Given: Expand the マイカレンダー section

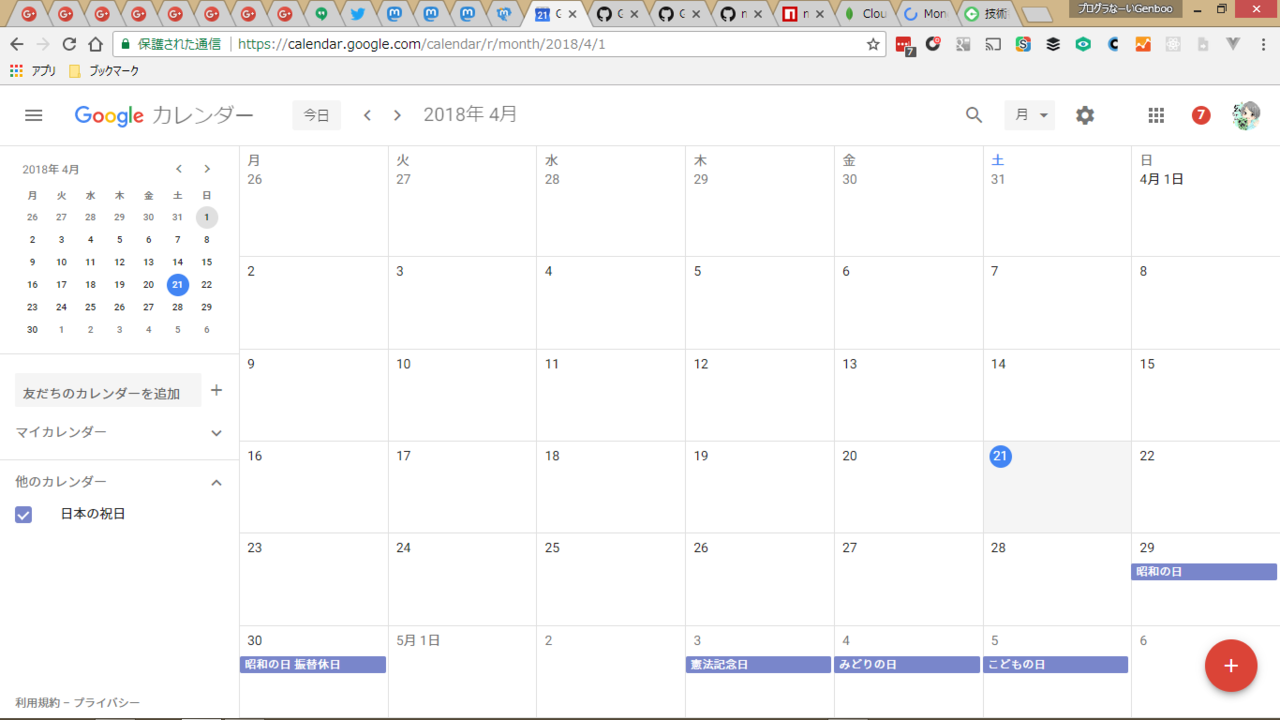Looking at the screenshot, I should pyautogui.click(x=216, y=433).
